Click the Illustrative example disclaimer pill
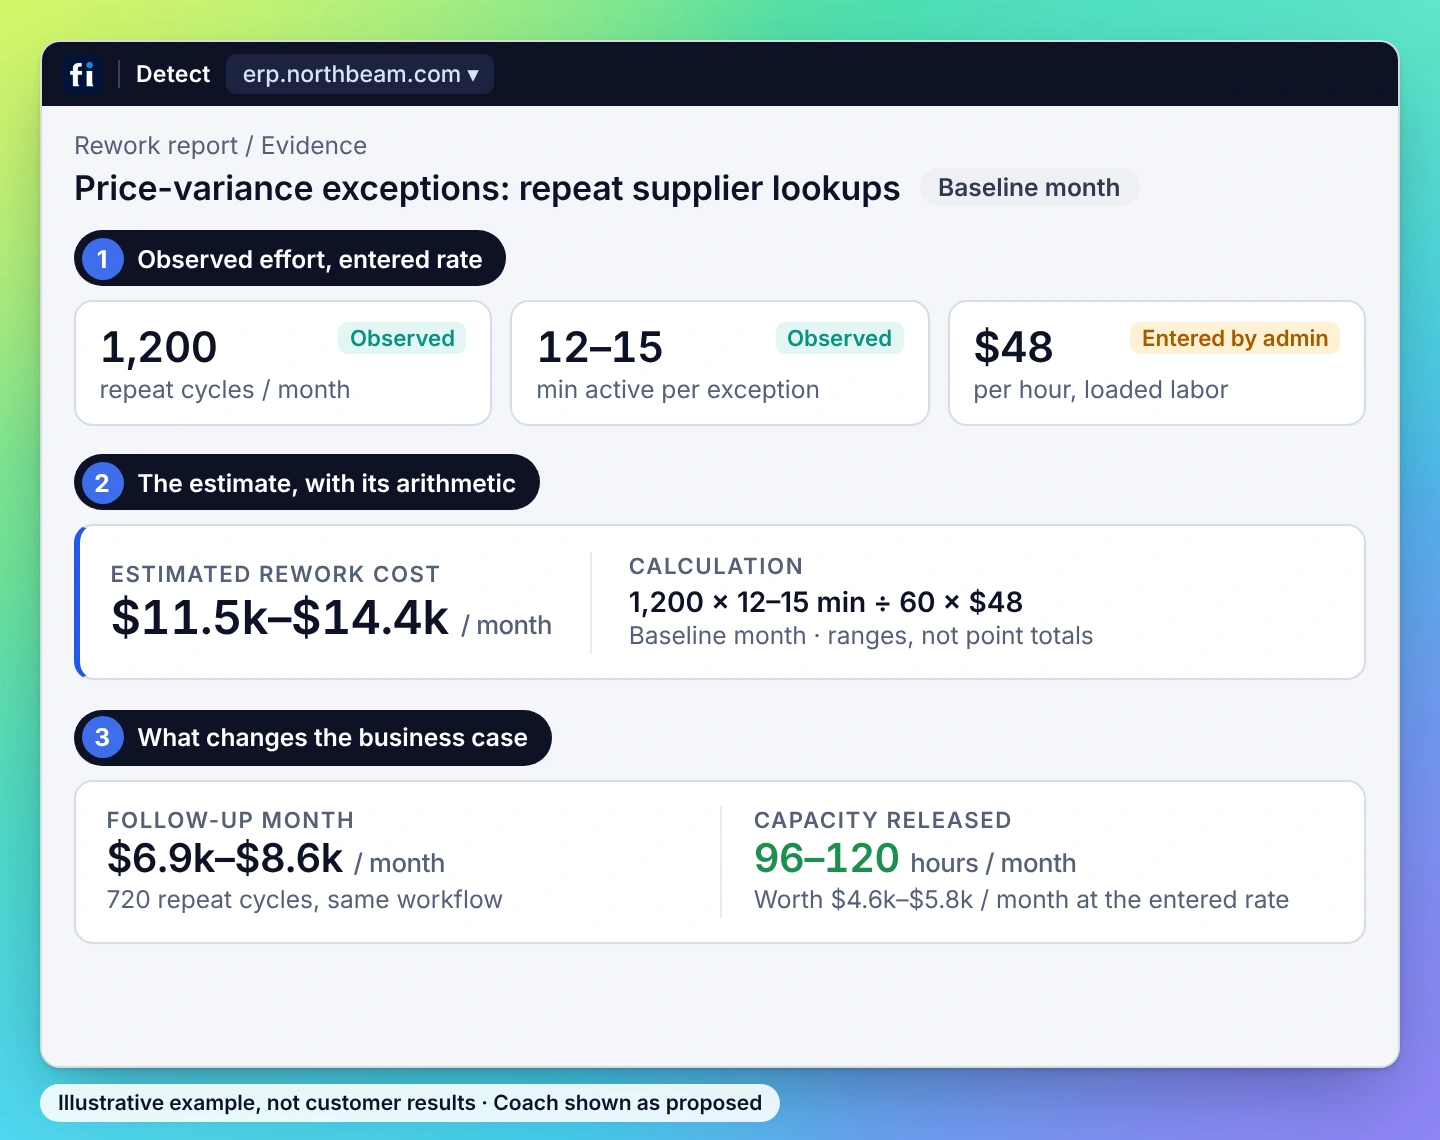The width and height of the screenshot is (1440, 1140). pos(410,1103)
